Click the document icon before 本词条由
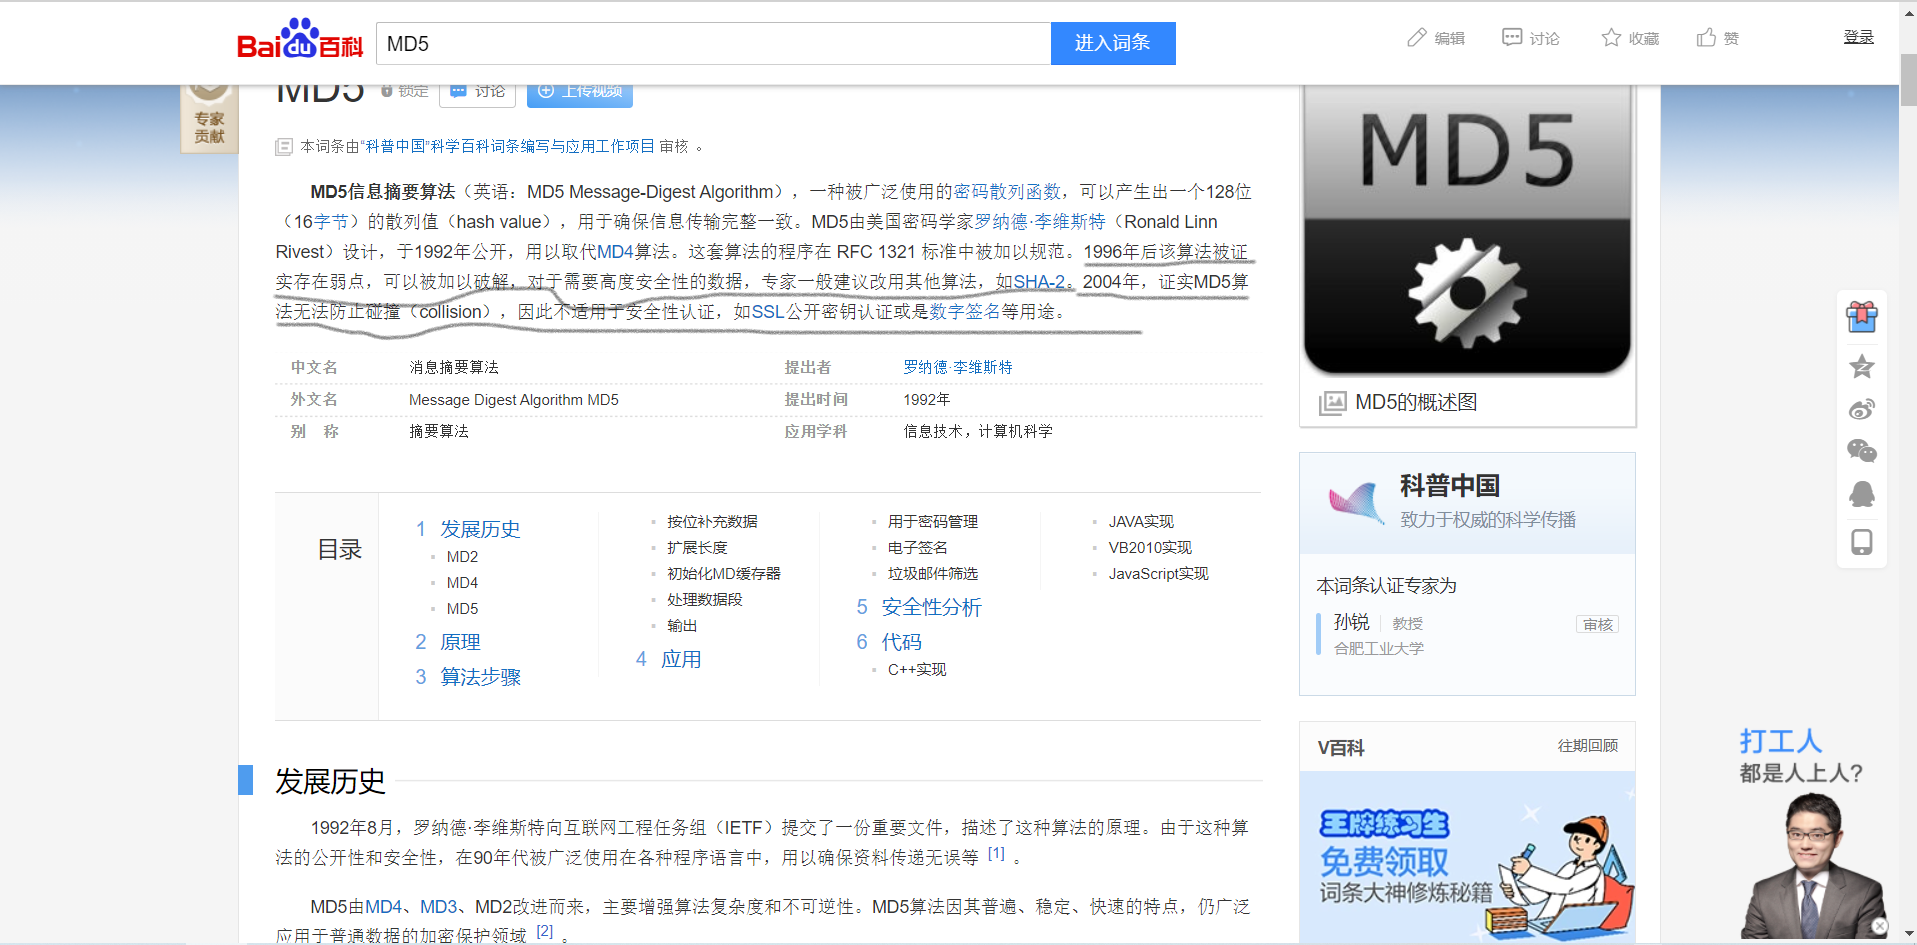The image size is (1917, 945). (x=284, y=147)
